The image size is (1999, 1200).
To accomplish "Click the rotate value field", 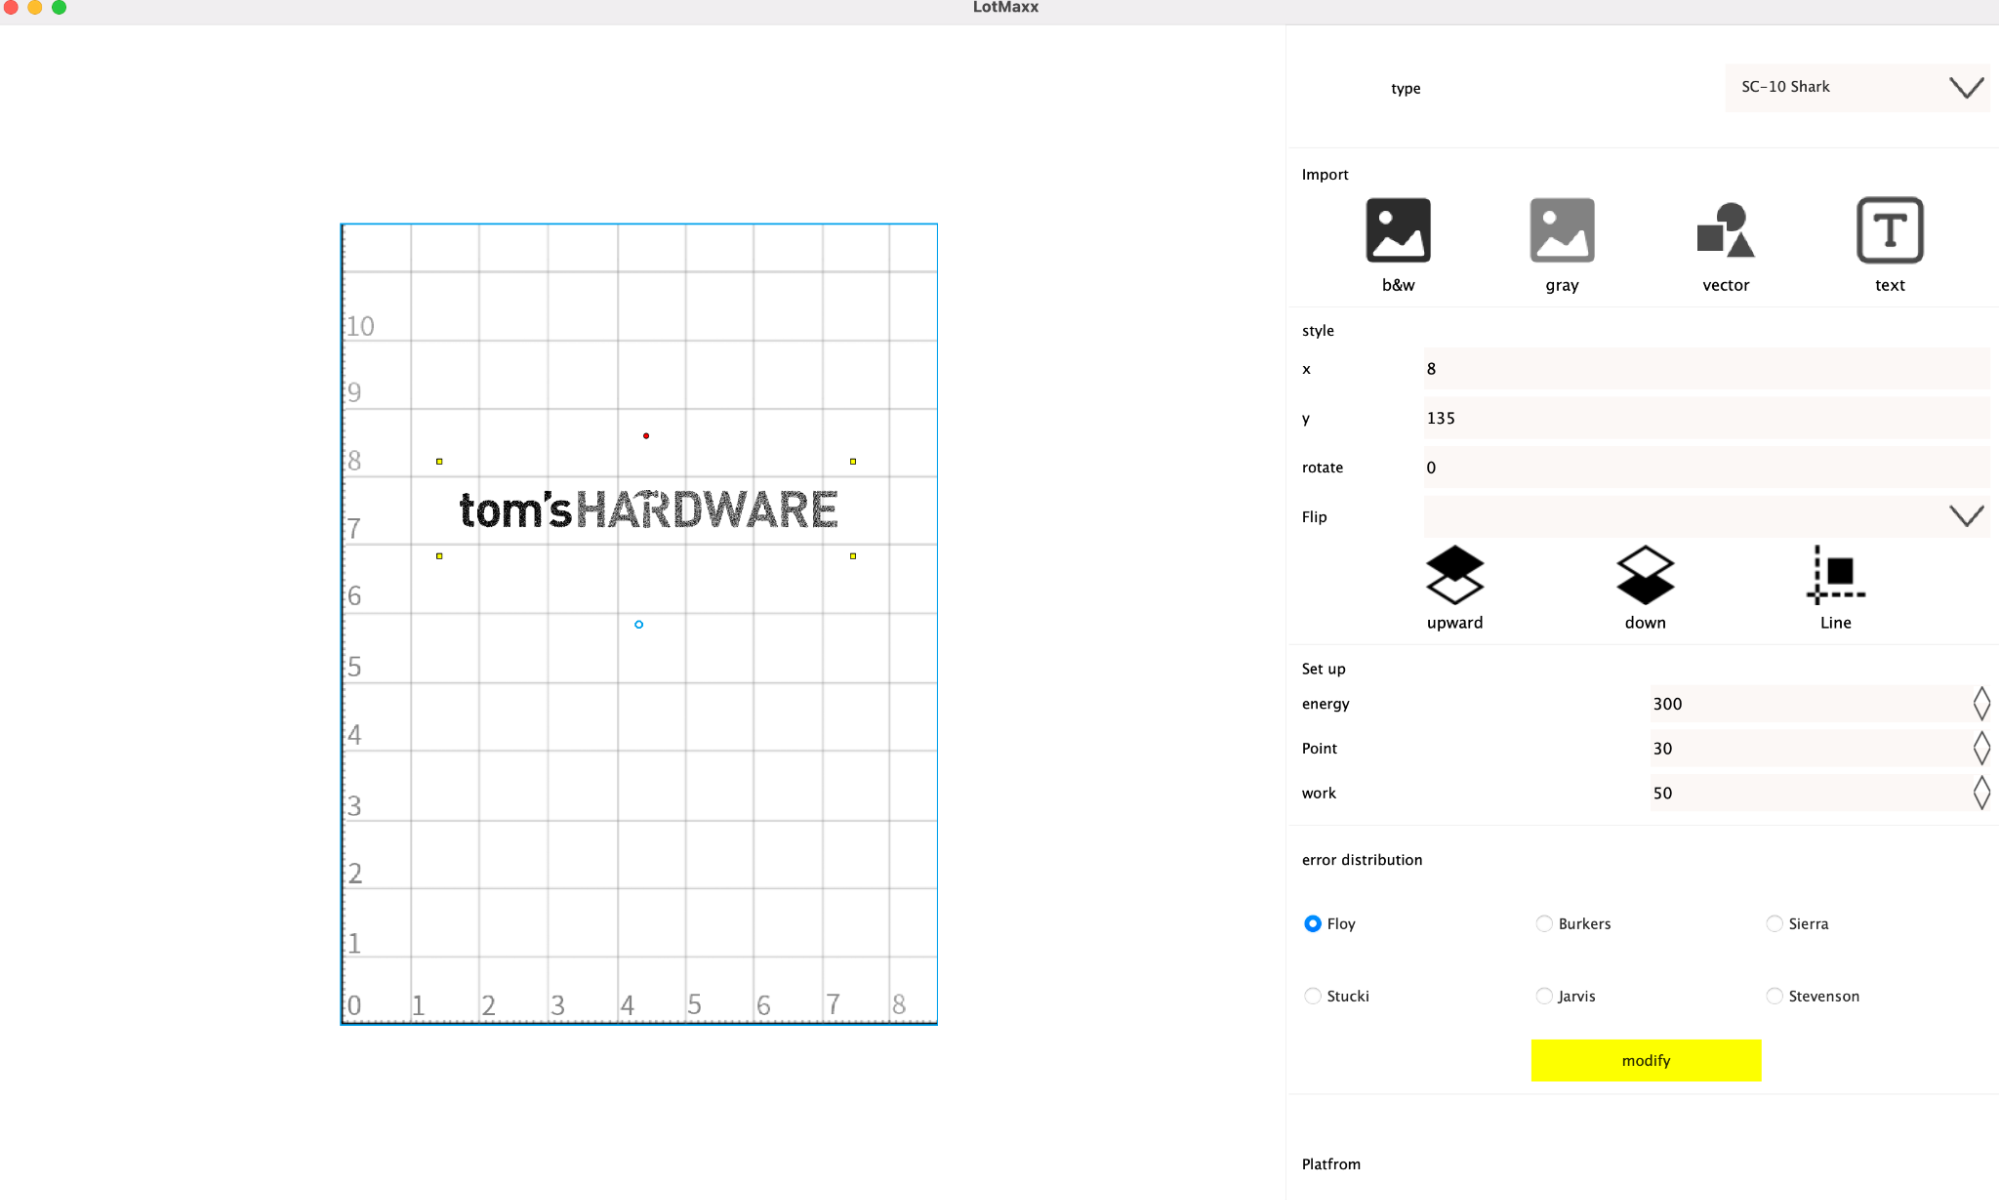I will click(x=1706, y=467).
